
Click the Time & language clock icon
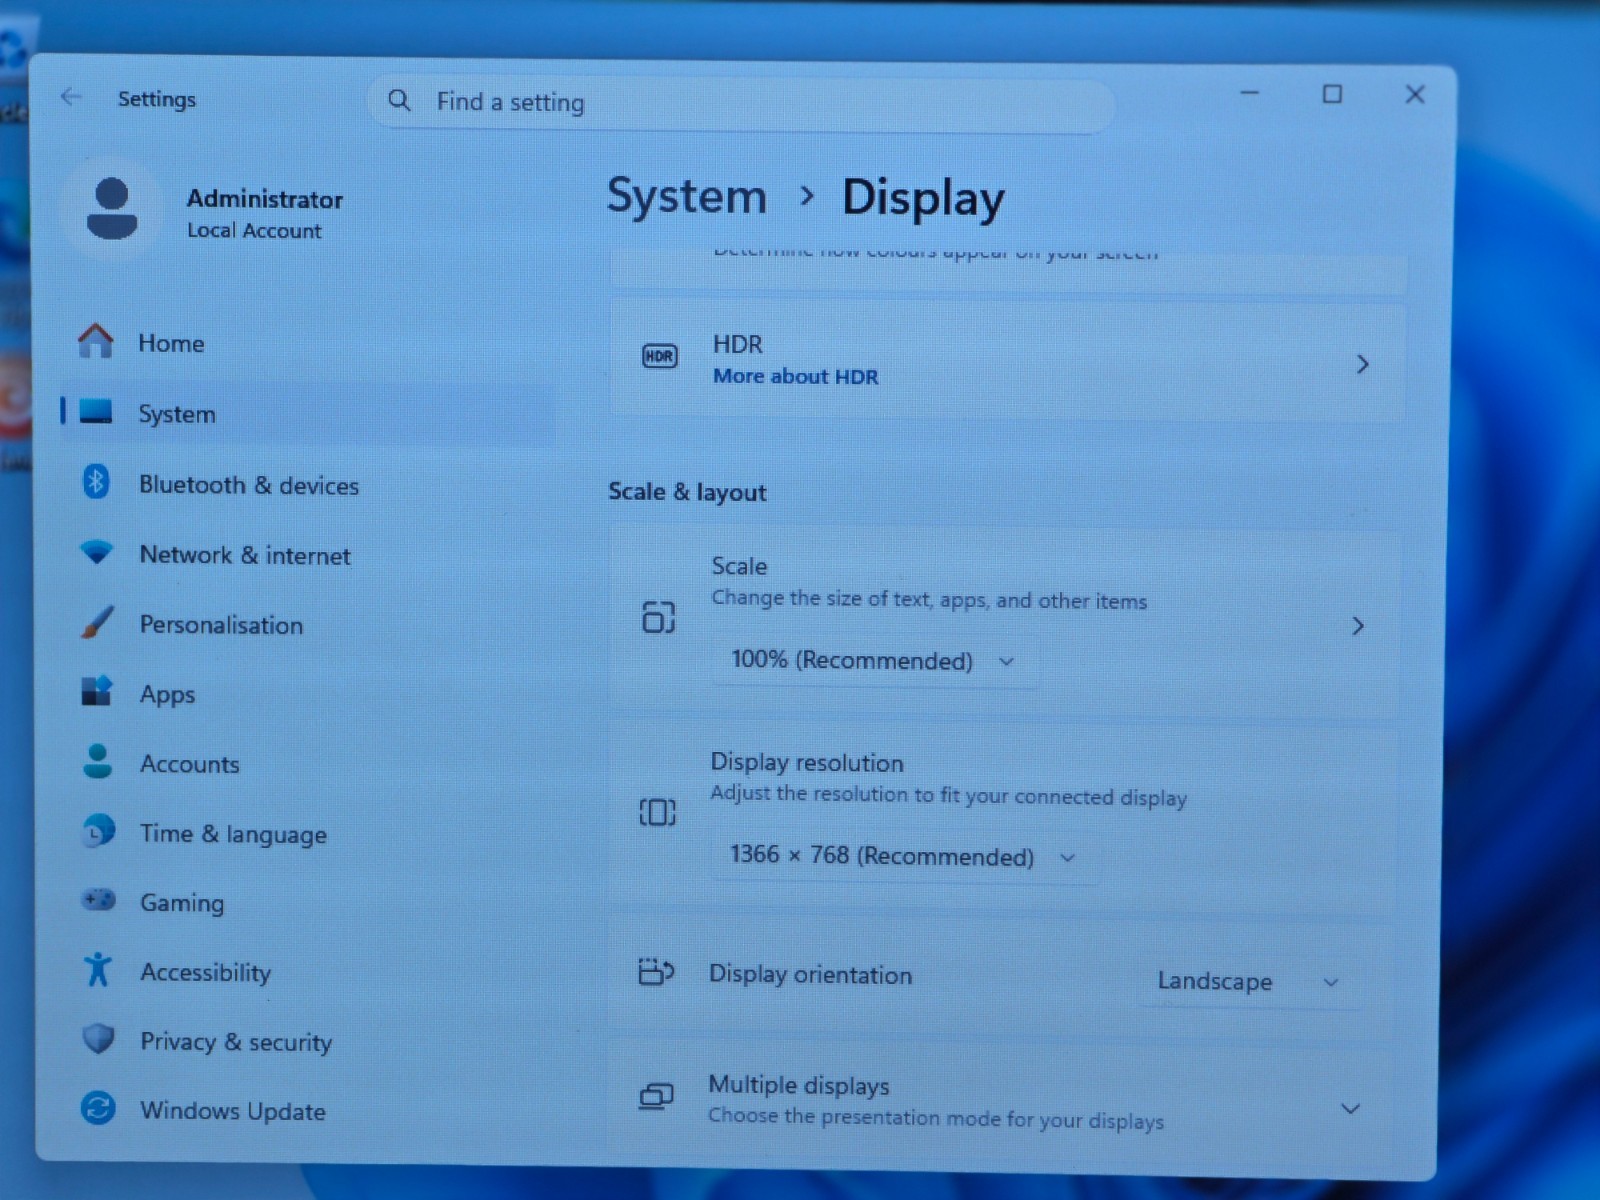pyautogui.click(x=98, y=832)
